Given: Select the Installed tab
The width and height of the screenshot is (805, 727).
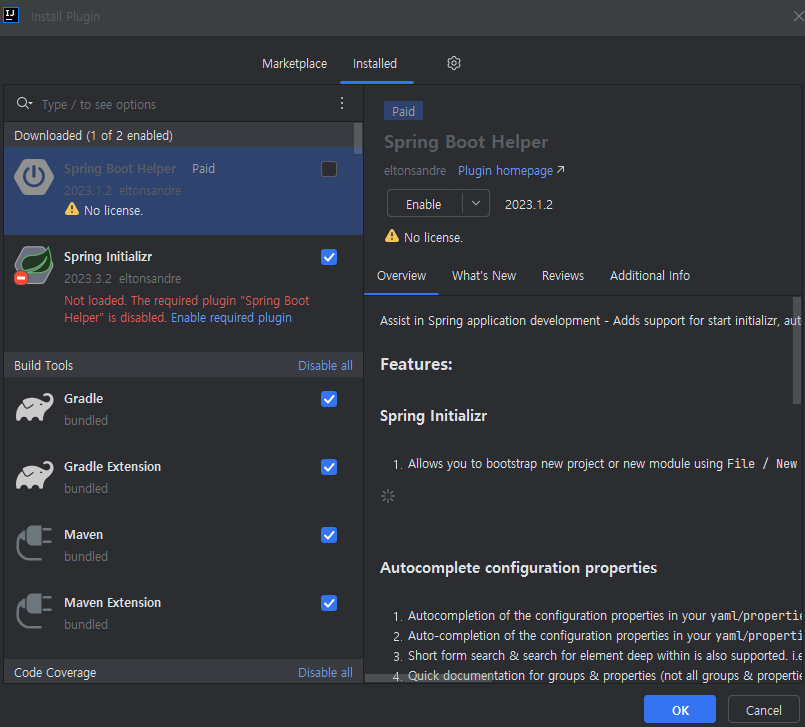Looking at the screenshot, I should coord(375,64).
